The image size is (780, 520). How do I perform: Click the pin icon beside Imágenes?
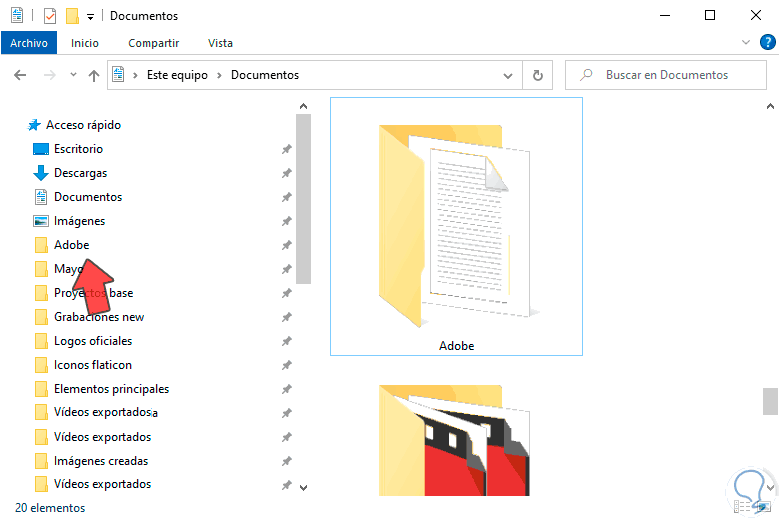tap(287, 221)
